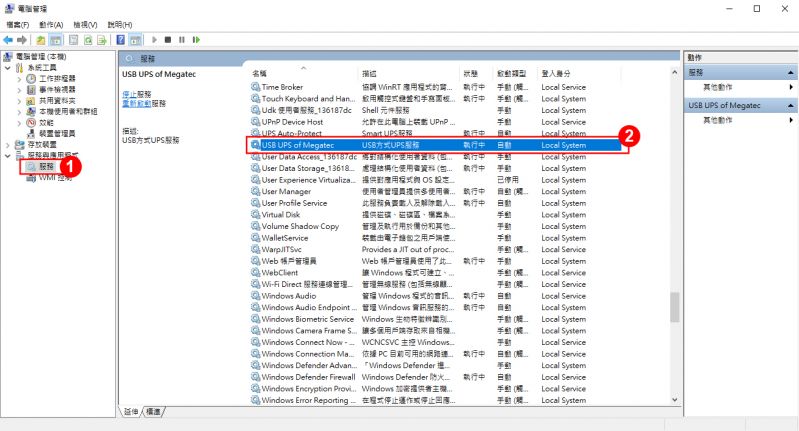
Task: Open the 動作(A) menu
Action: point(50,24)
